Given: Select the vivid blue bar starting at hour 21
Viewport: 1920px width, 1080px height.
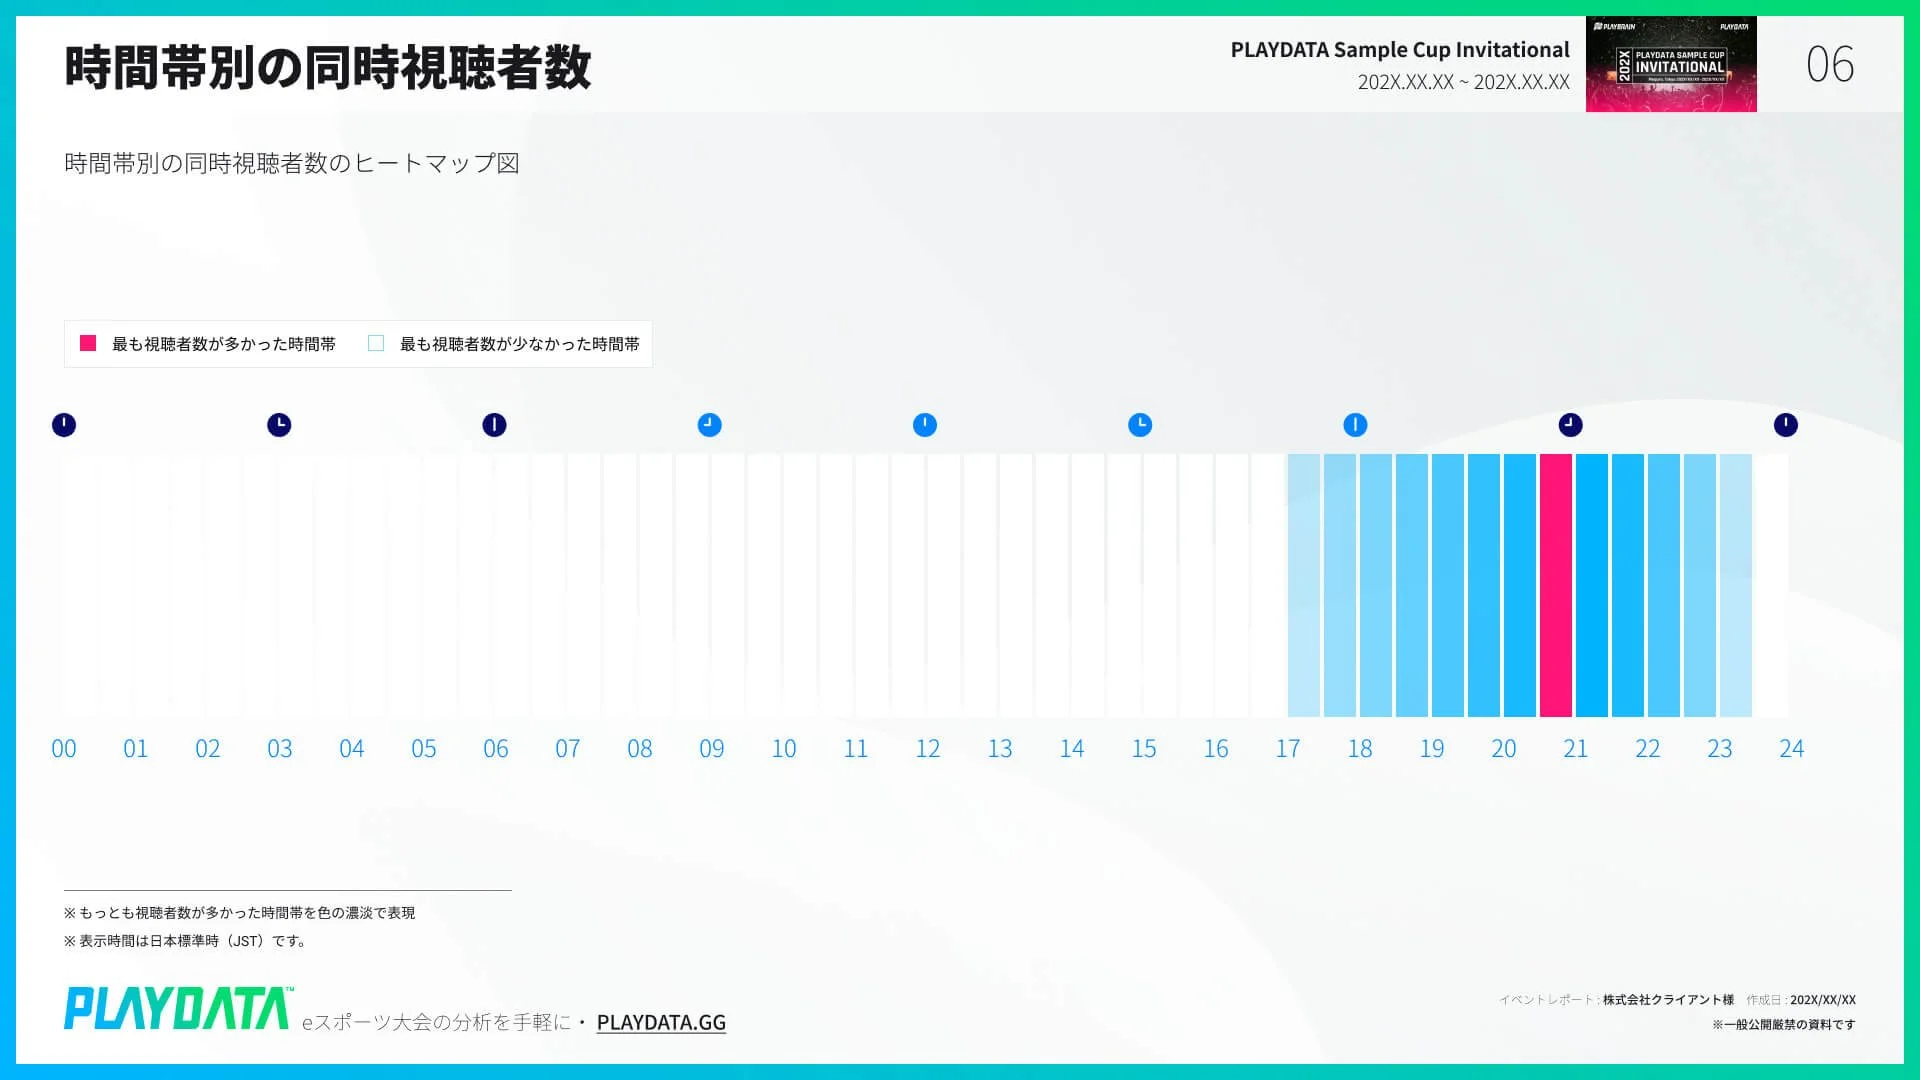Looking at the screenshot, I should 1592,585.
